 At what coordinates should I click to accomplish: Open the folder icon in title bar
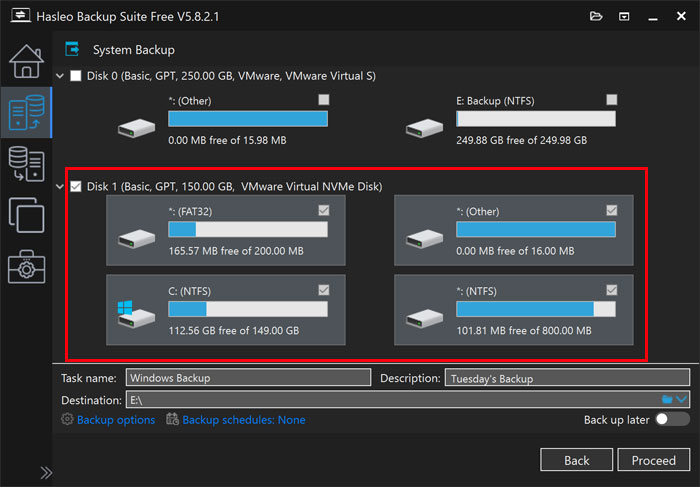596,17
